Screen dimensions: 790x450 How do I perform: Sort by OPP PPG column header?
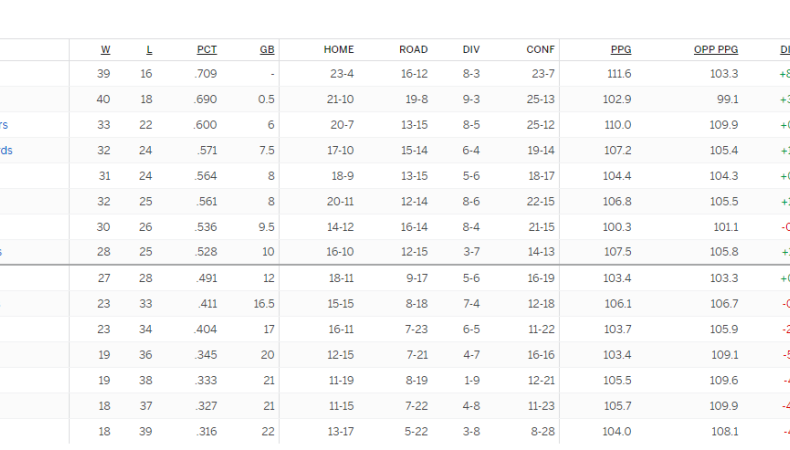pos(715,50)
